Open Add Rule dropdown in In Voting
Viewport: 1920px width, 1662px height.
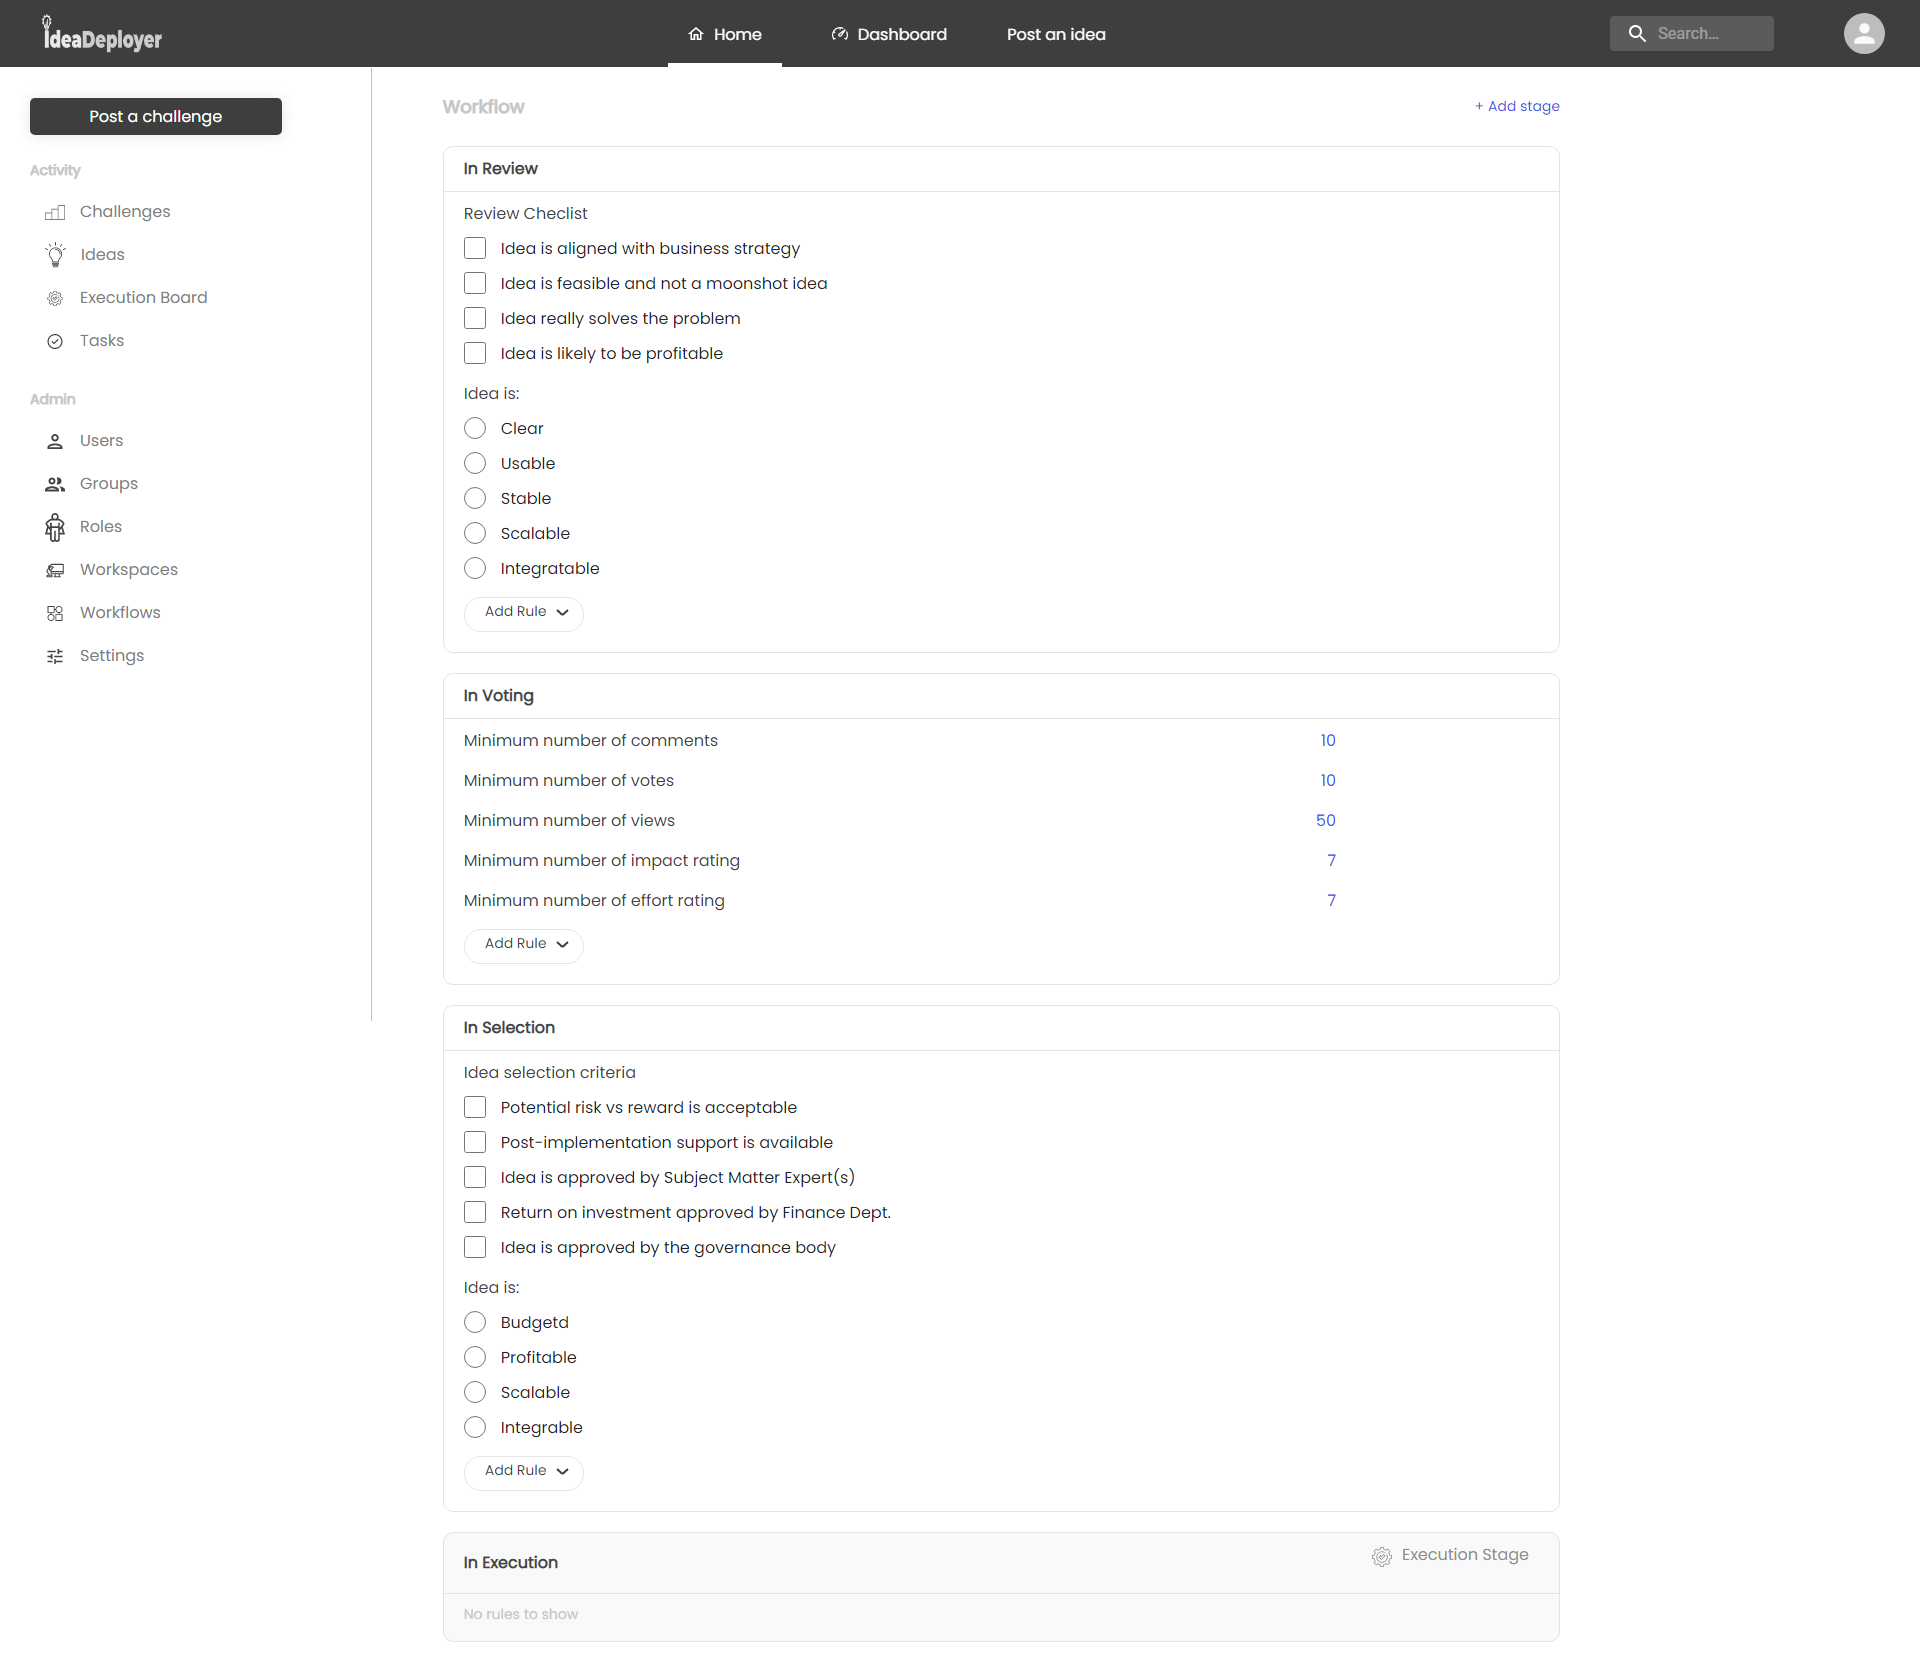click(x=524, y=944)
